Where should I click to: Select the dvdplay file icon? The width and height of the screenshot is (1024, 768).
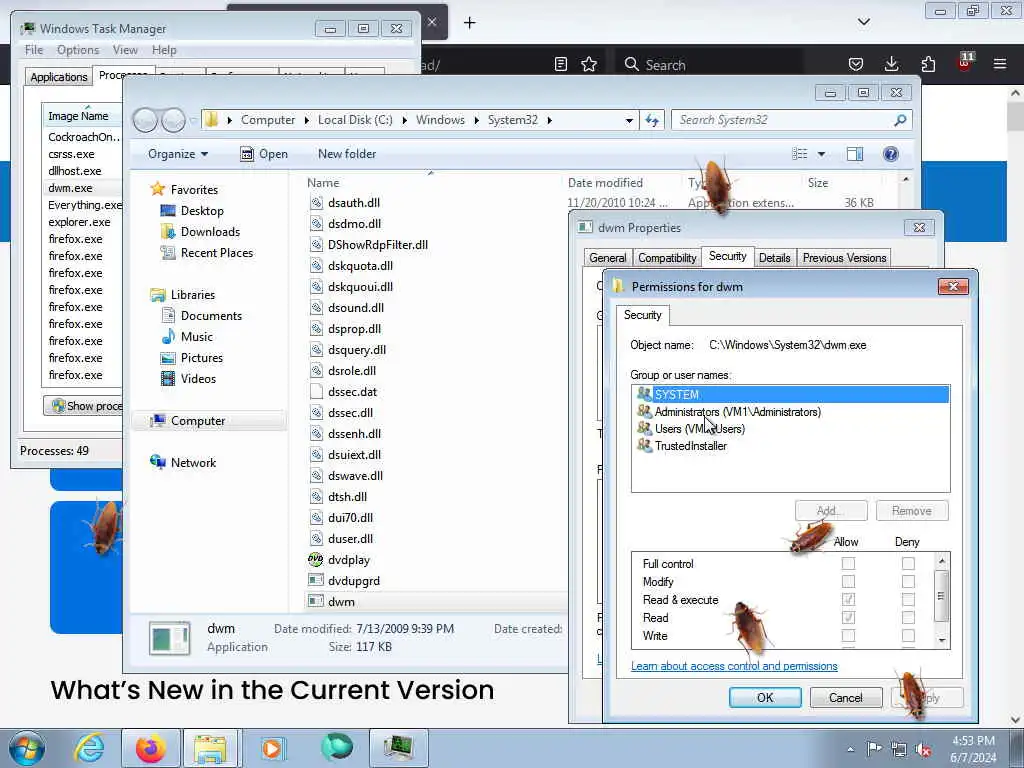pos(315,560)
